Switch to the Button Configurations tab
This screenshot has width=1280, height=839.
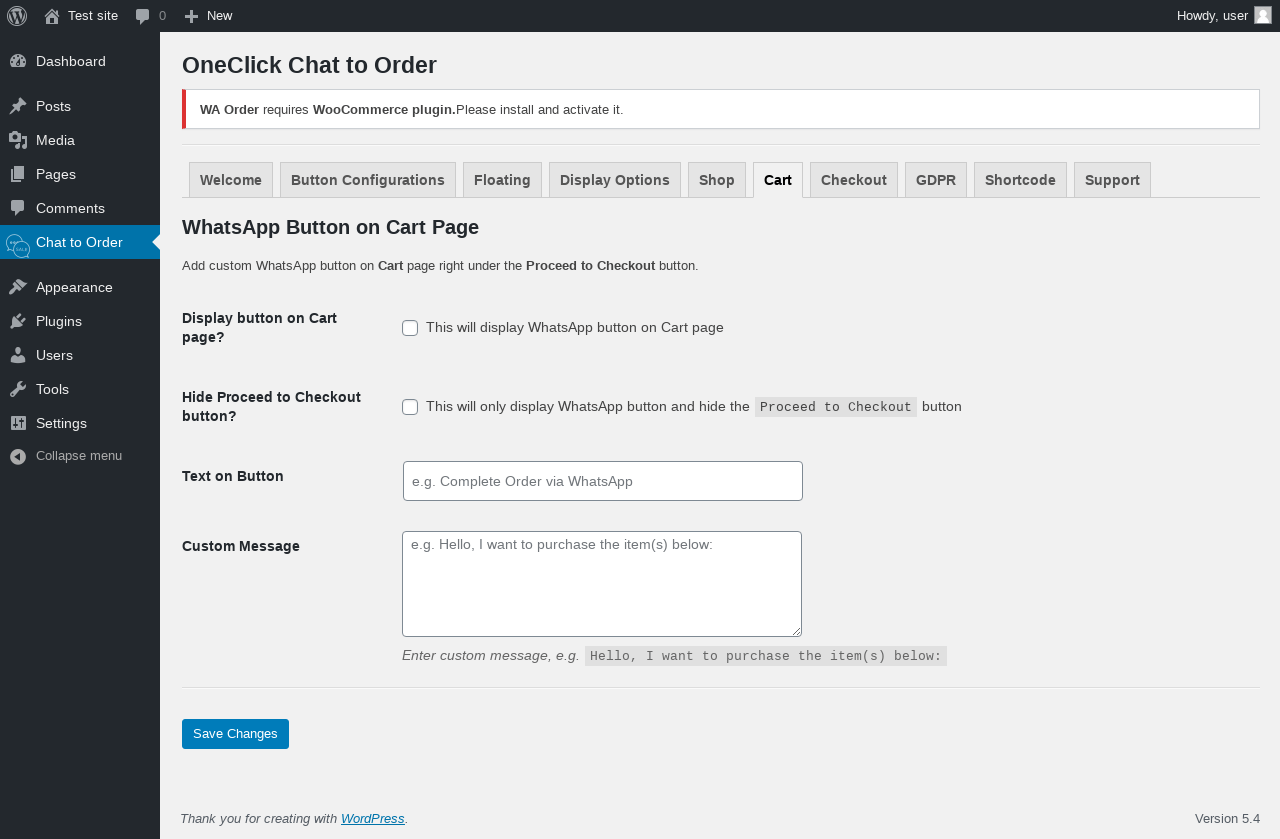pyautogui.click(x=368, y=180)
